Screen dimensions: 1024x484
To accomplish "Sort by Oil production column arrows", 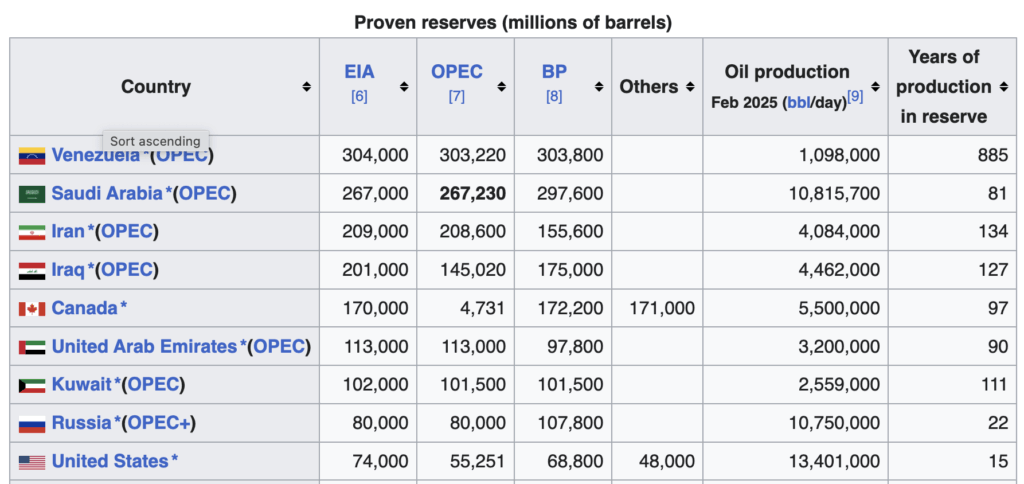I will point(876,87).
